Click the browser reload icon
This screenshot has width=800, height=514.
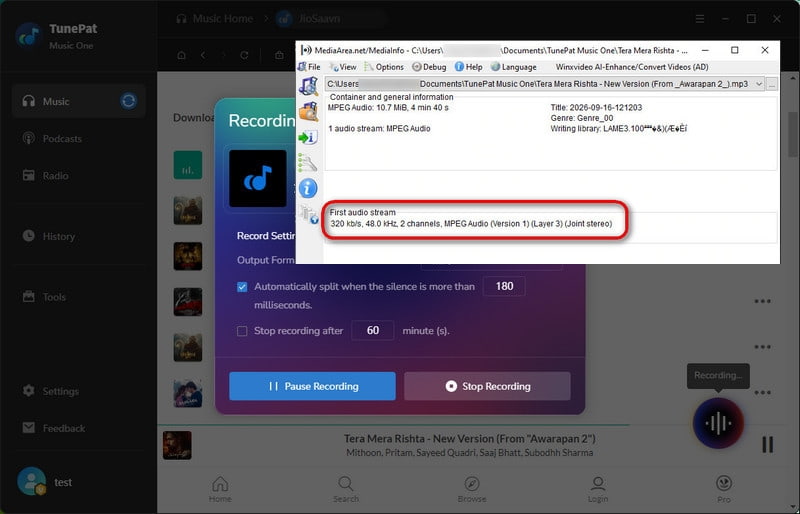[244, 55]
